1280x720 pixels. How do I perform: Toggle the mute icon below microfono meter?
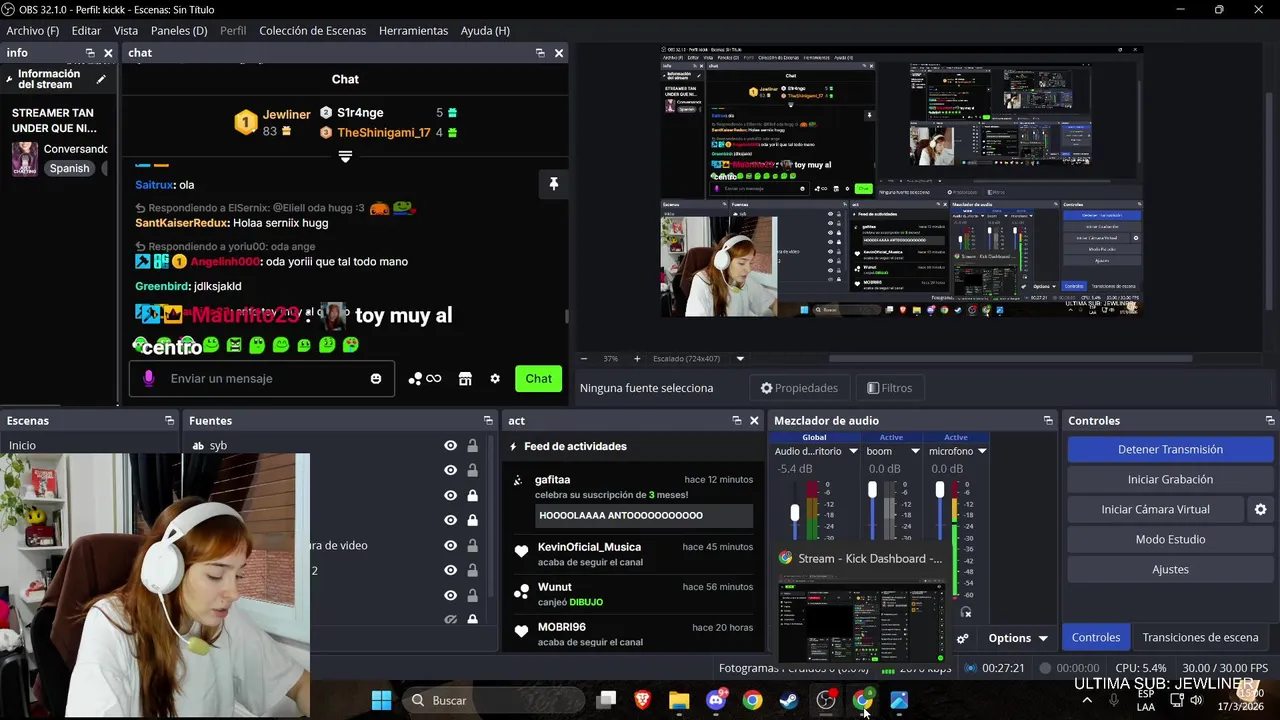[966, 612]
